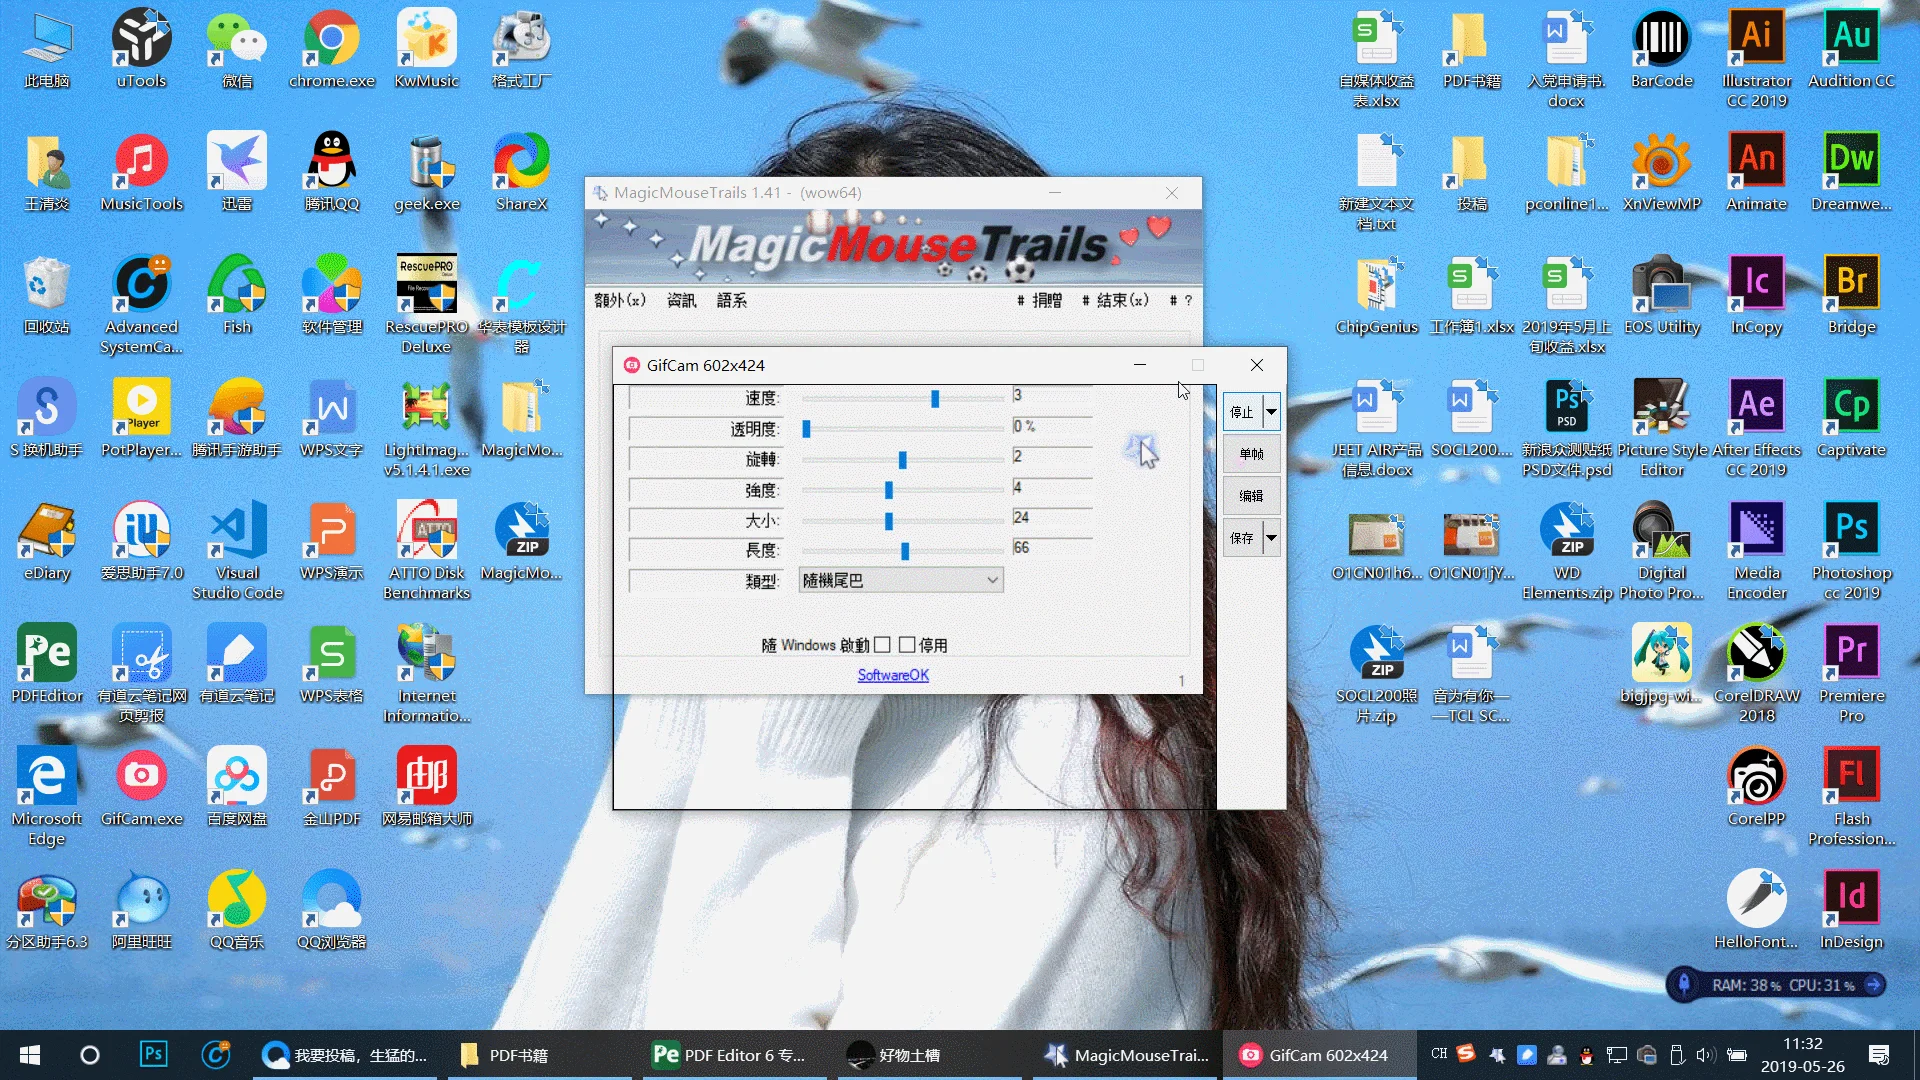
Task: Check the 隨 Windows 啟動 checkbox
Action: click(882, 645)
